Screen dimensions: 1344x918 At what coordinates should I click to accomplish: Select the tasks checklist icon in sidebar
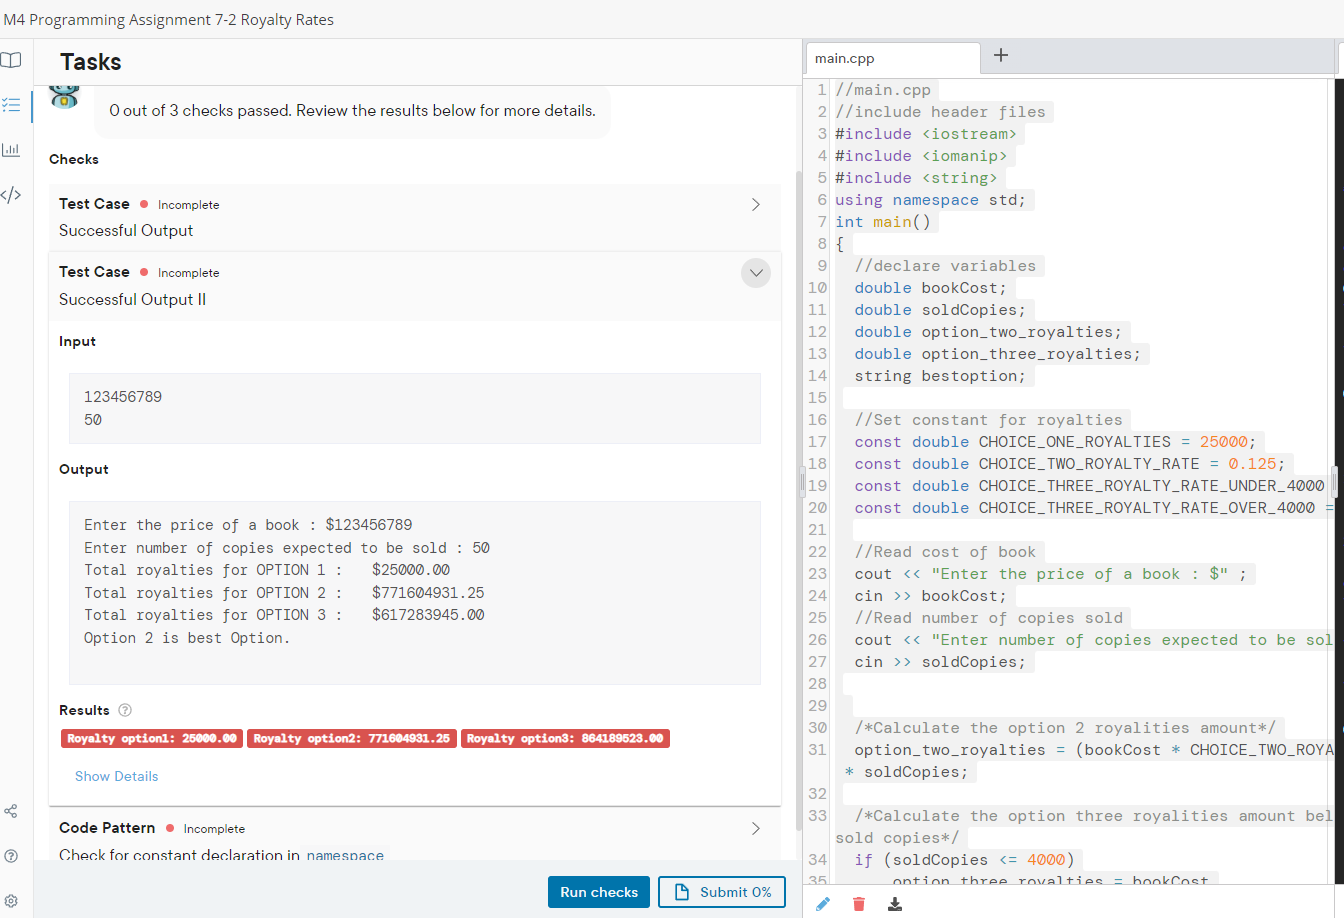click(x=11, y=104)
